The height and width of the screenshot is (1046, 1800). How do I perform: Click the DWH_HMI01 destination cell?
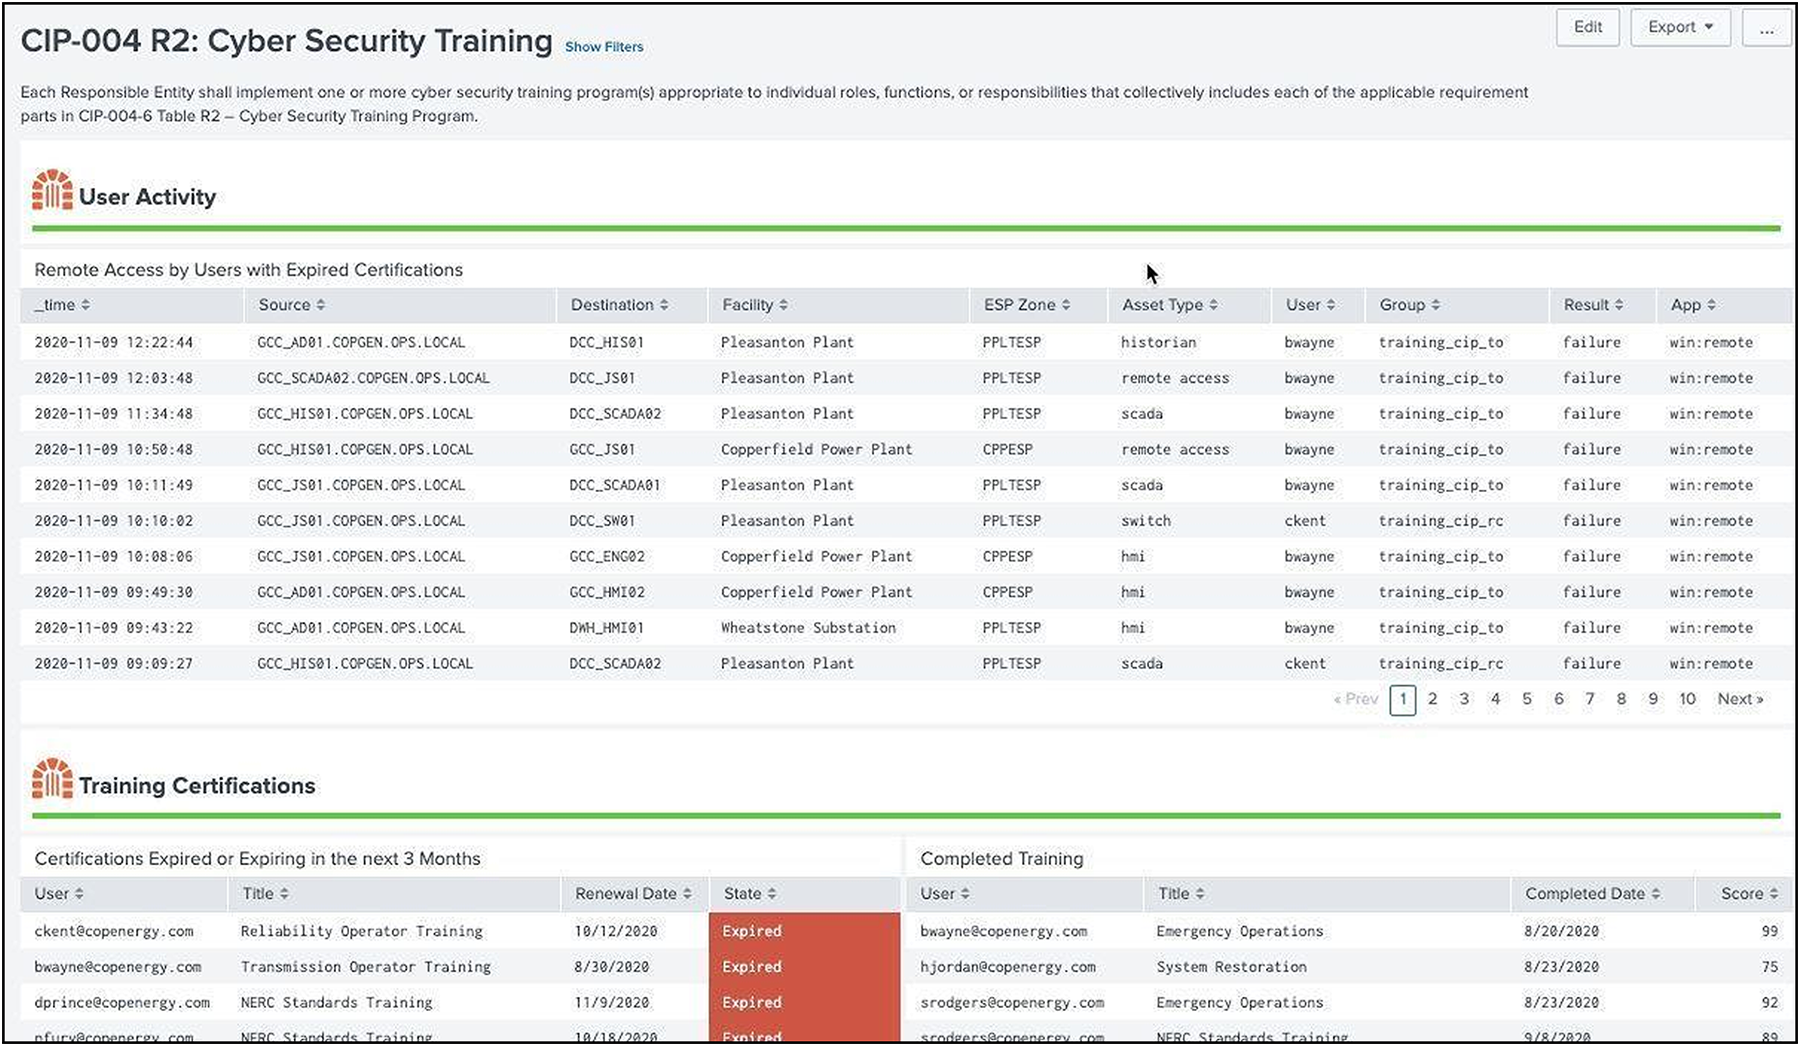coord(606,628)
